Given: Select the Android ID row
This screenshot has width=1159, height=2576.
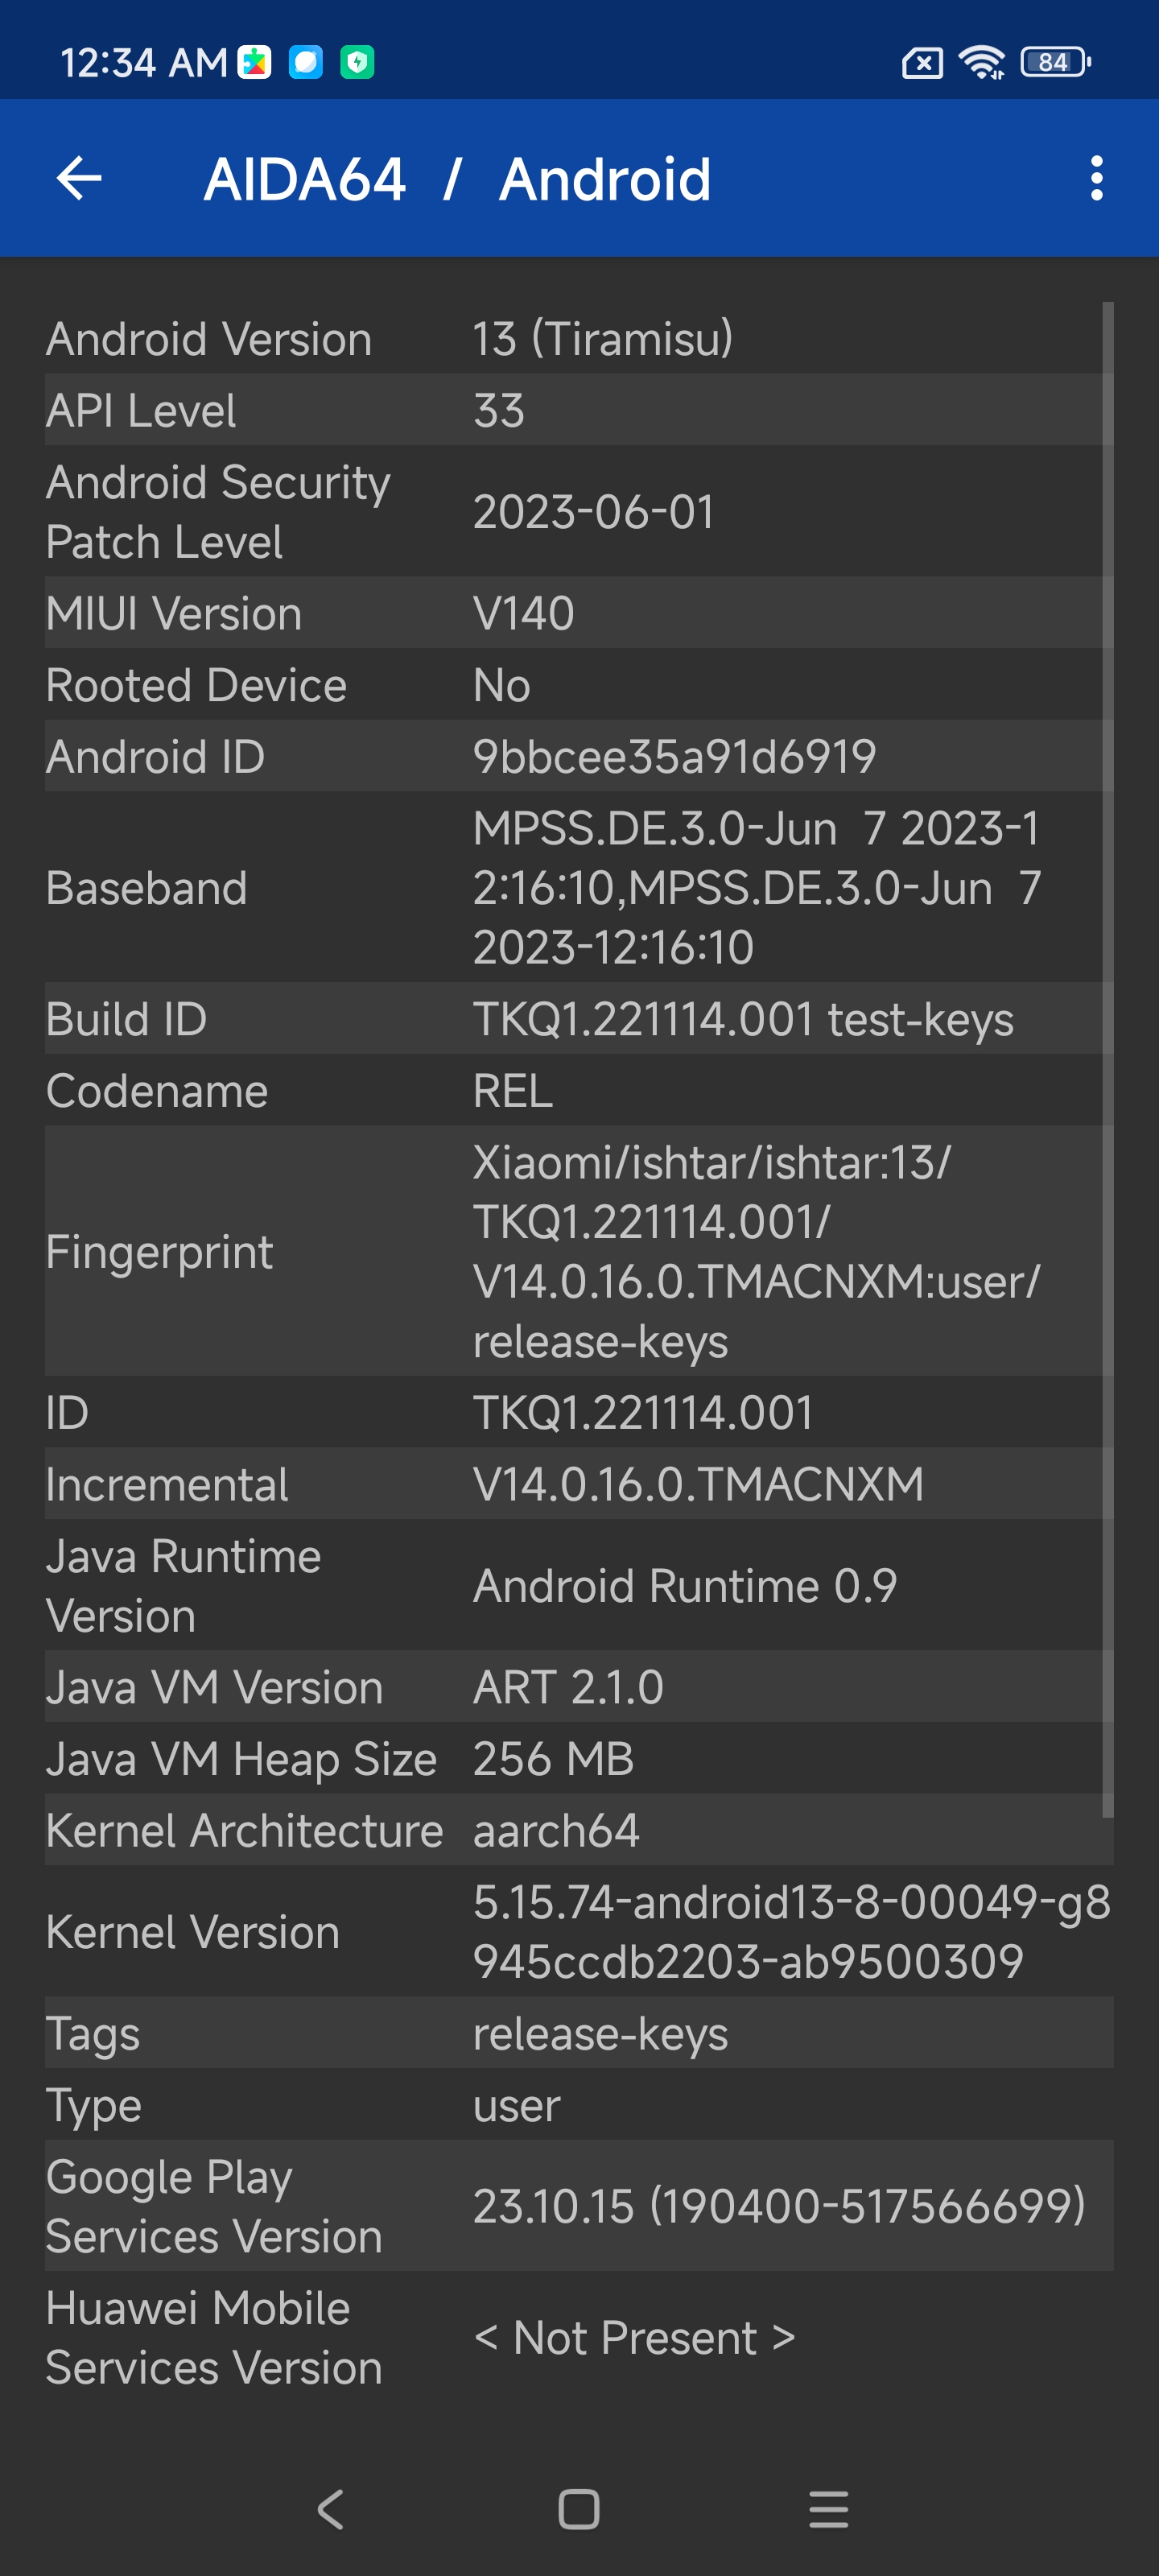Looking at the screenshot, I should coord(578,757).
